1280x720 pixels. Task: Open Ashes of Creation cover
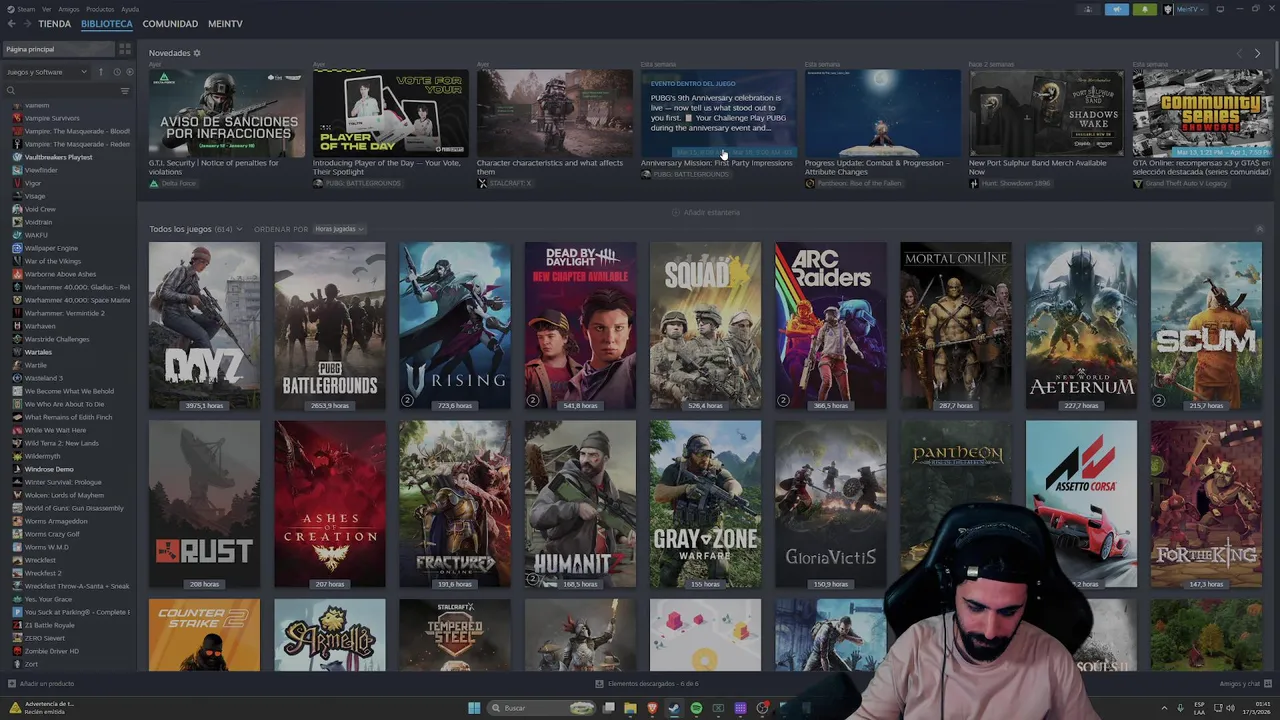click(329, 504)
